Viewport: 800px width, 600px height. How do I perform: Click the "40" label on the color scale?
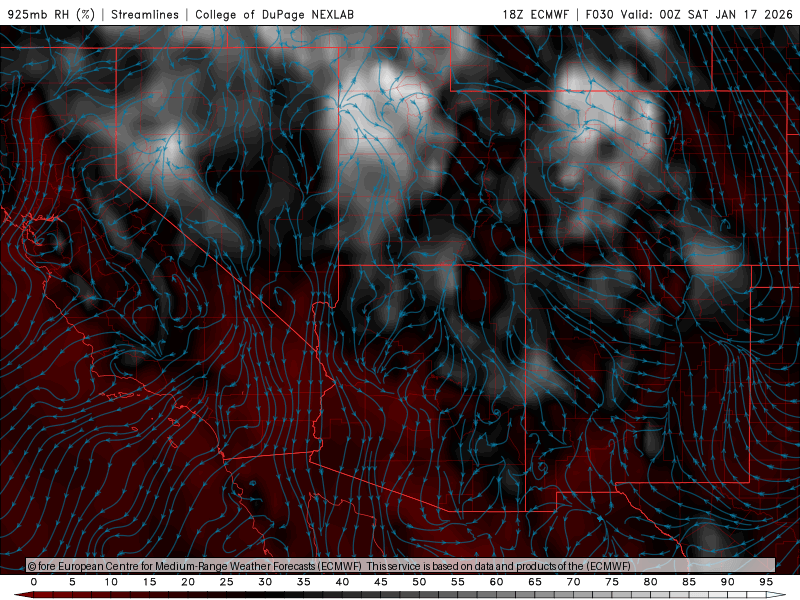pos(342,582)
